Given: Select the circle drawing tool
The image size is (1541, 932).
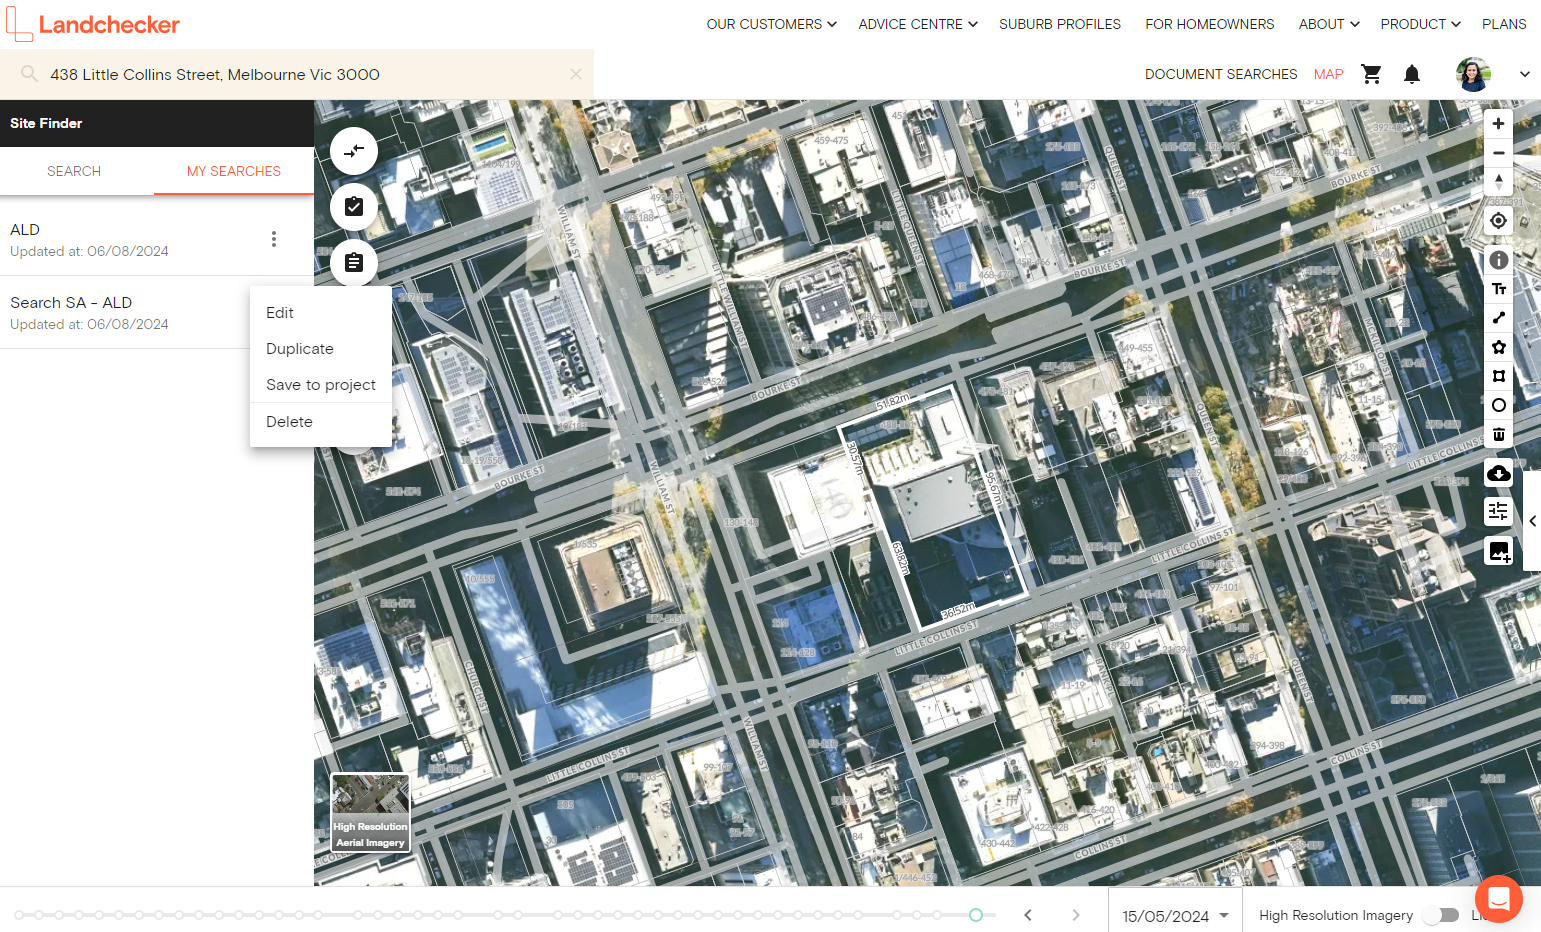Looking at the screenshot, I should (x=1498, y=405).
